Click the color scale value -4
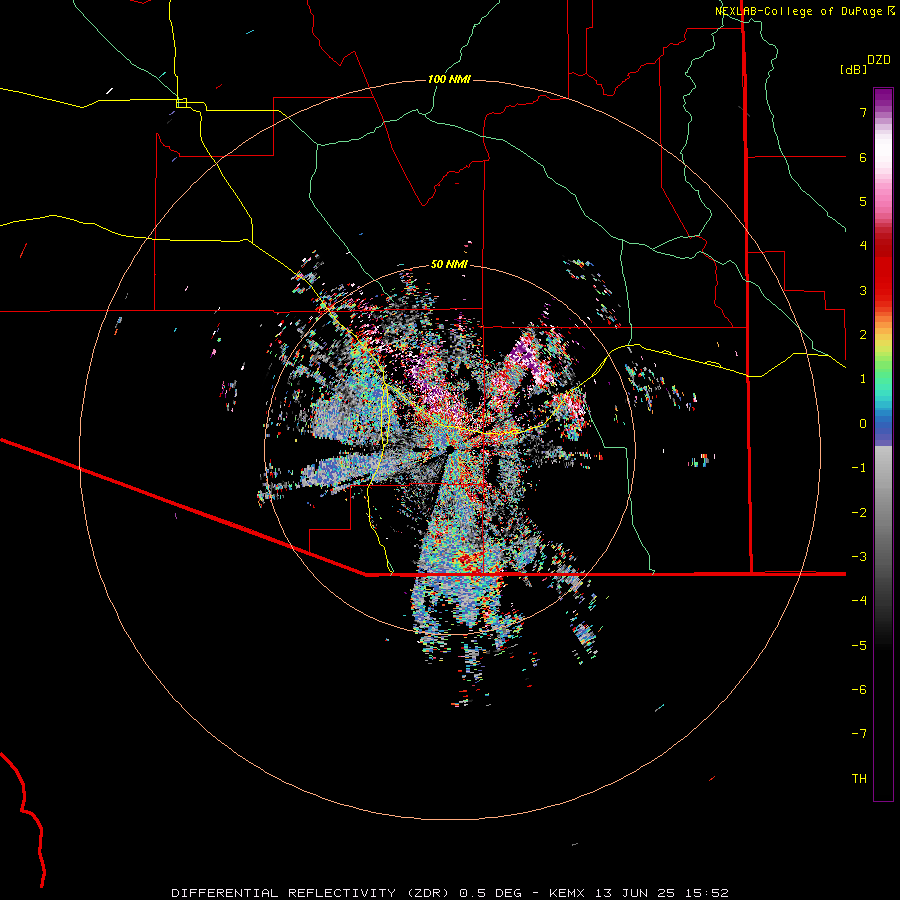This screenshot has height=900, width=900. (859, 601)
